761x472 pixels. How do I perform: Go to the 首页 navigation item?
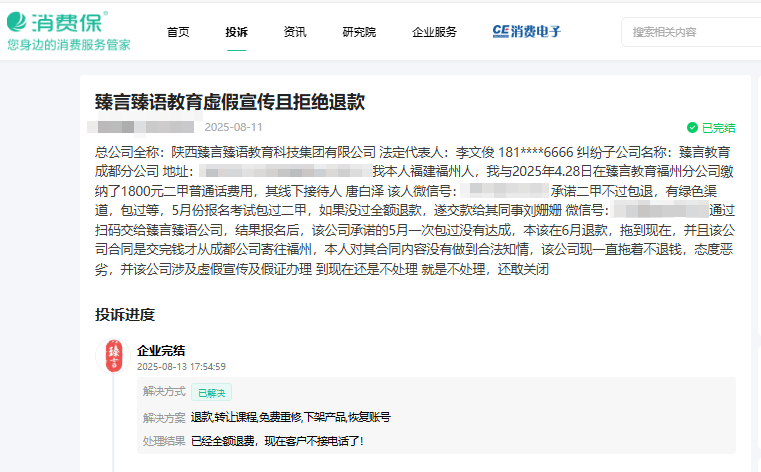point(178,32)
